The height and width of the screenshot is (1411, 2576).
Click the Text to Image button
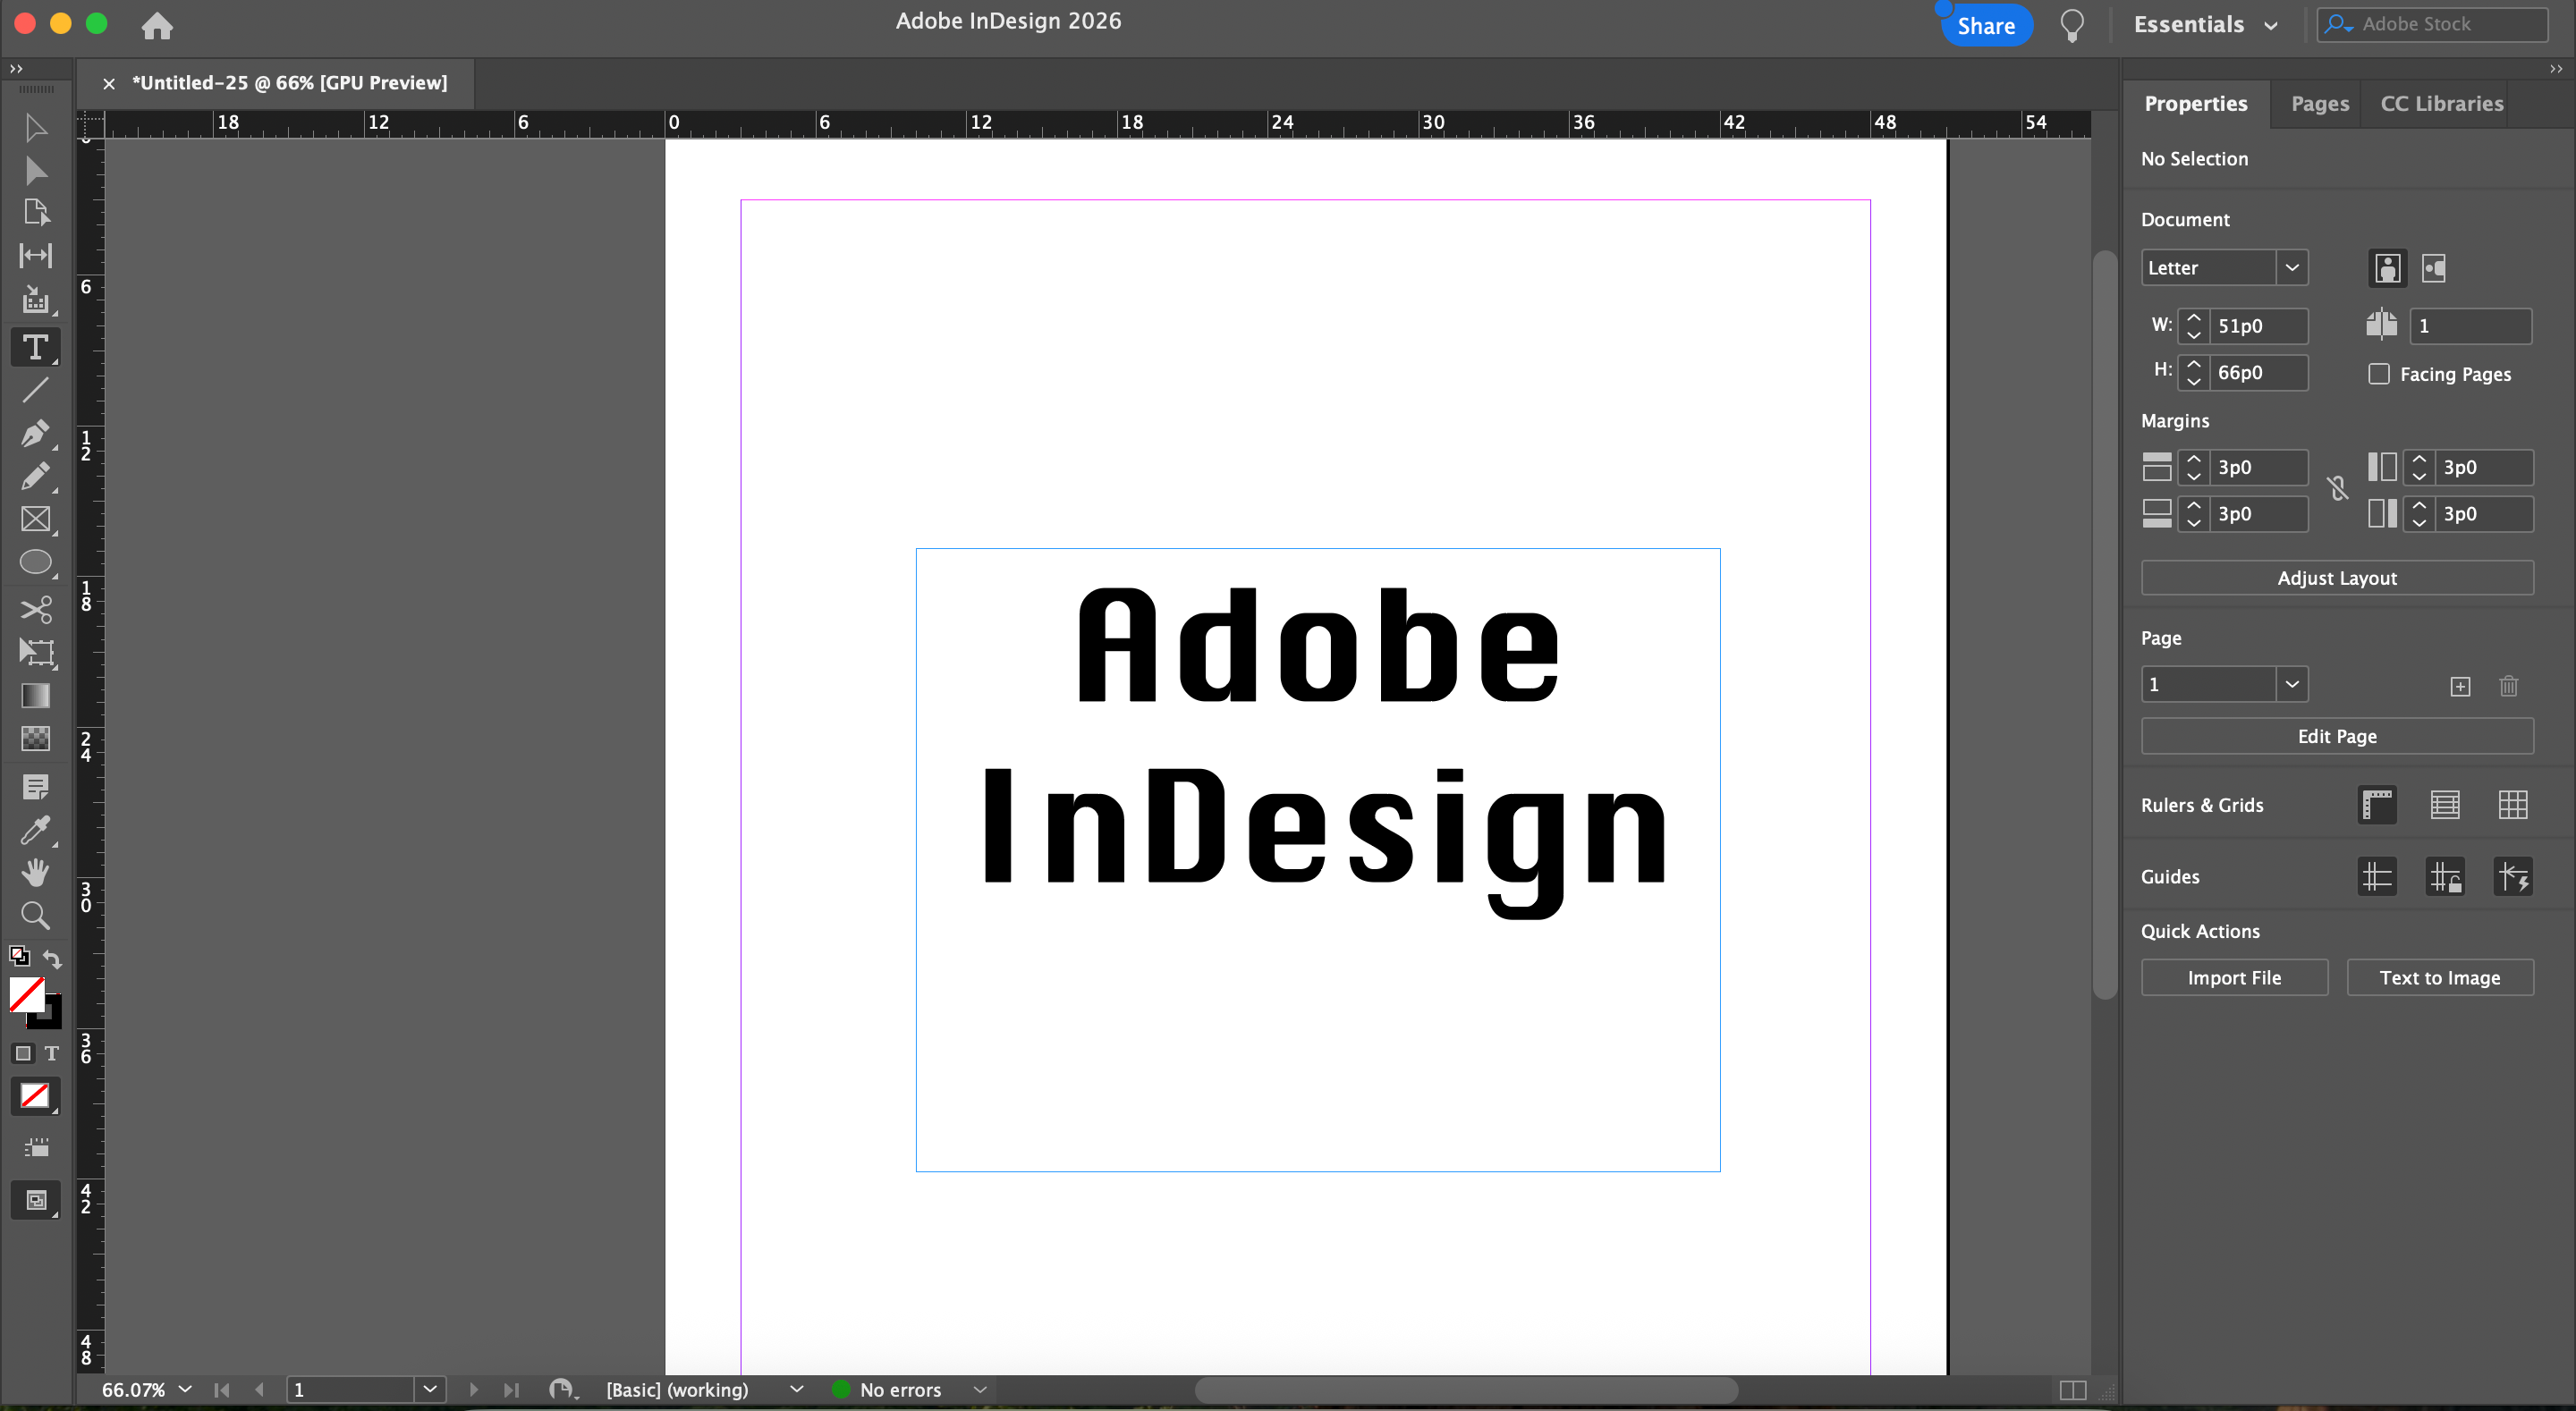(2439, 978)
